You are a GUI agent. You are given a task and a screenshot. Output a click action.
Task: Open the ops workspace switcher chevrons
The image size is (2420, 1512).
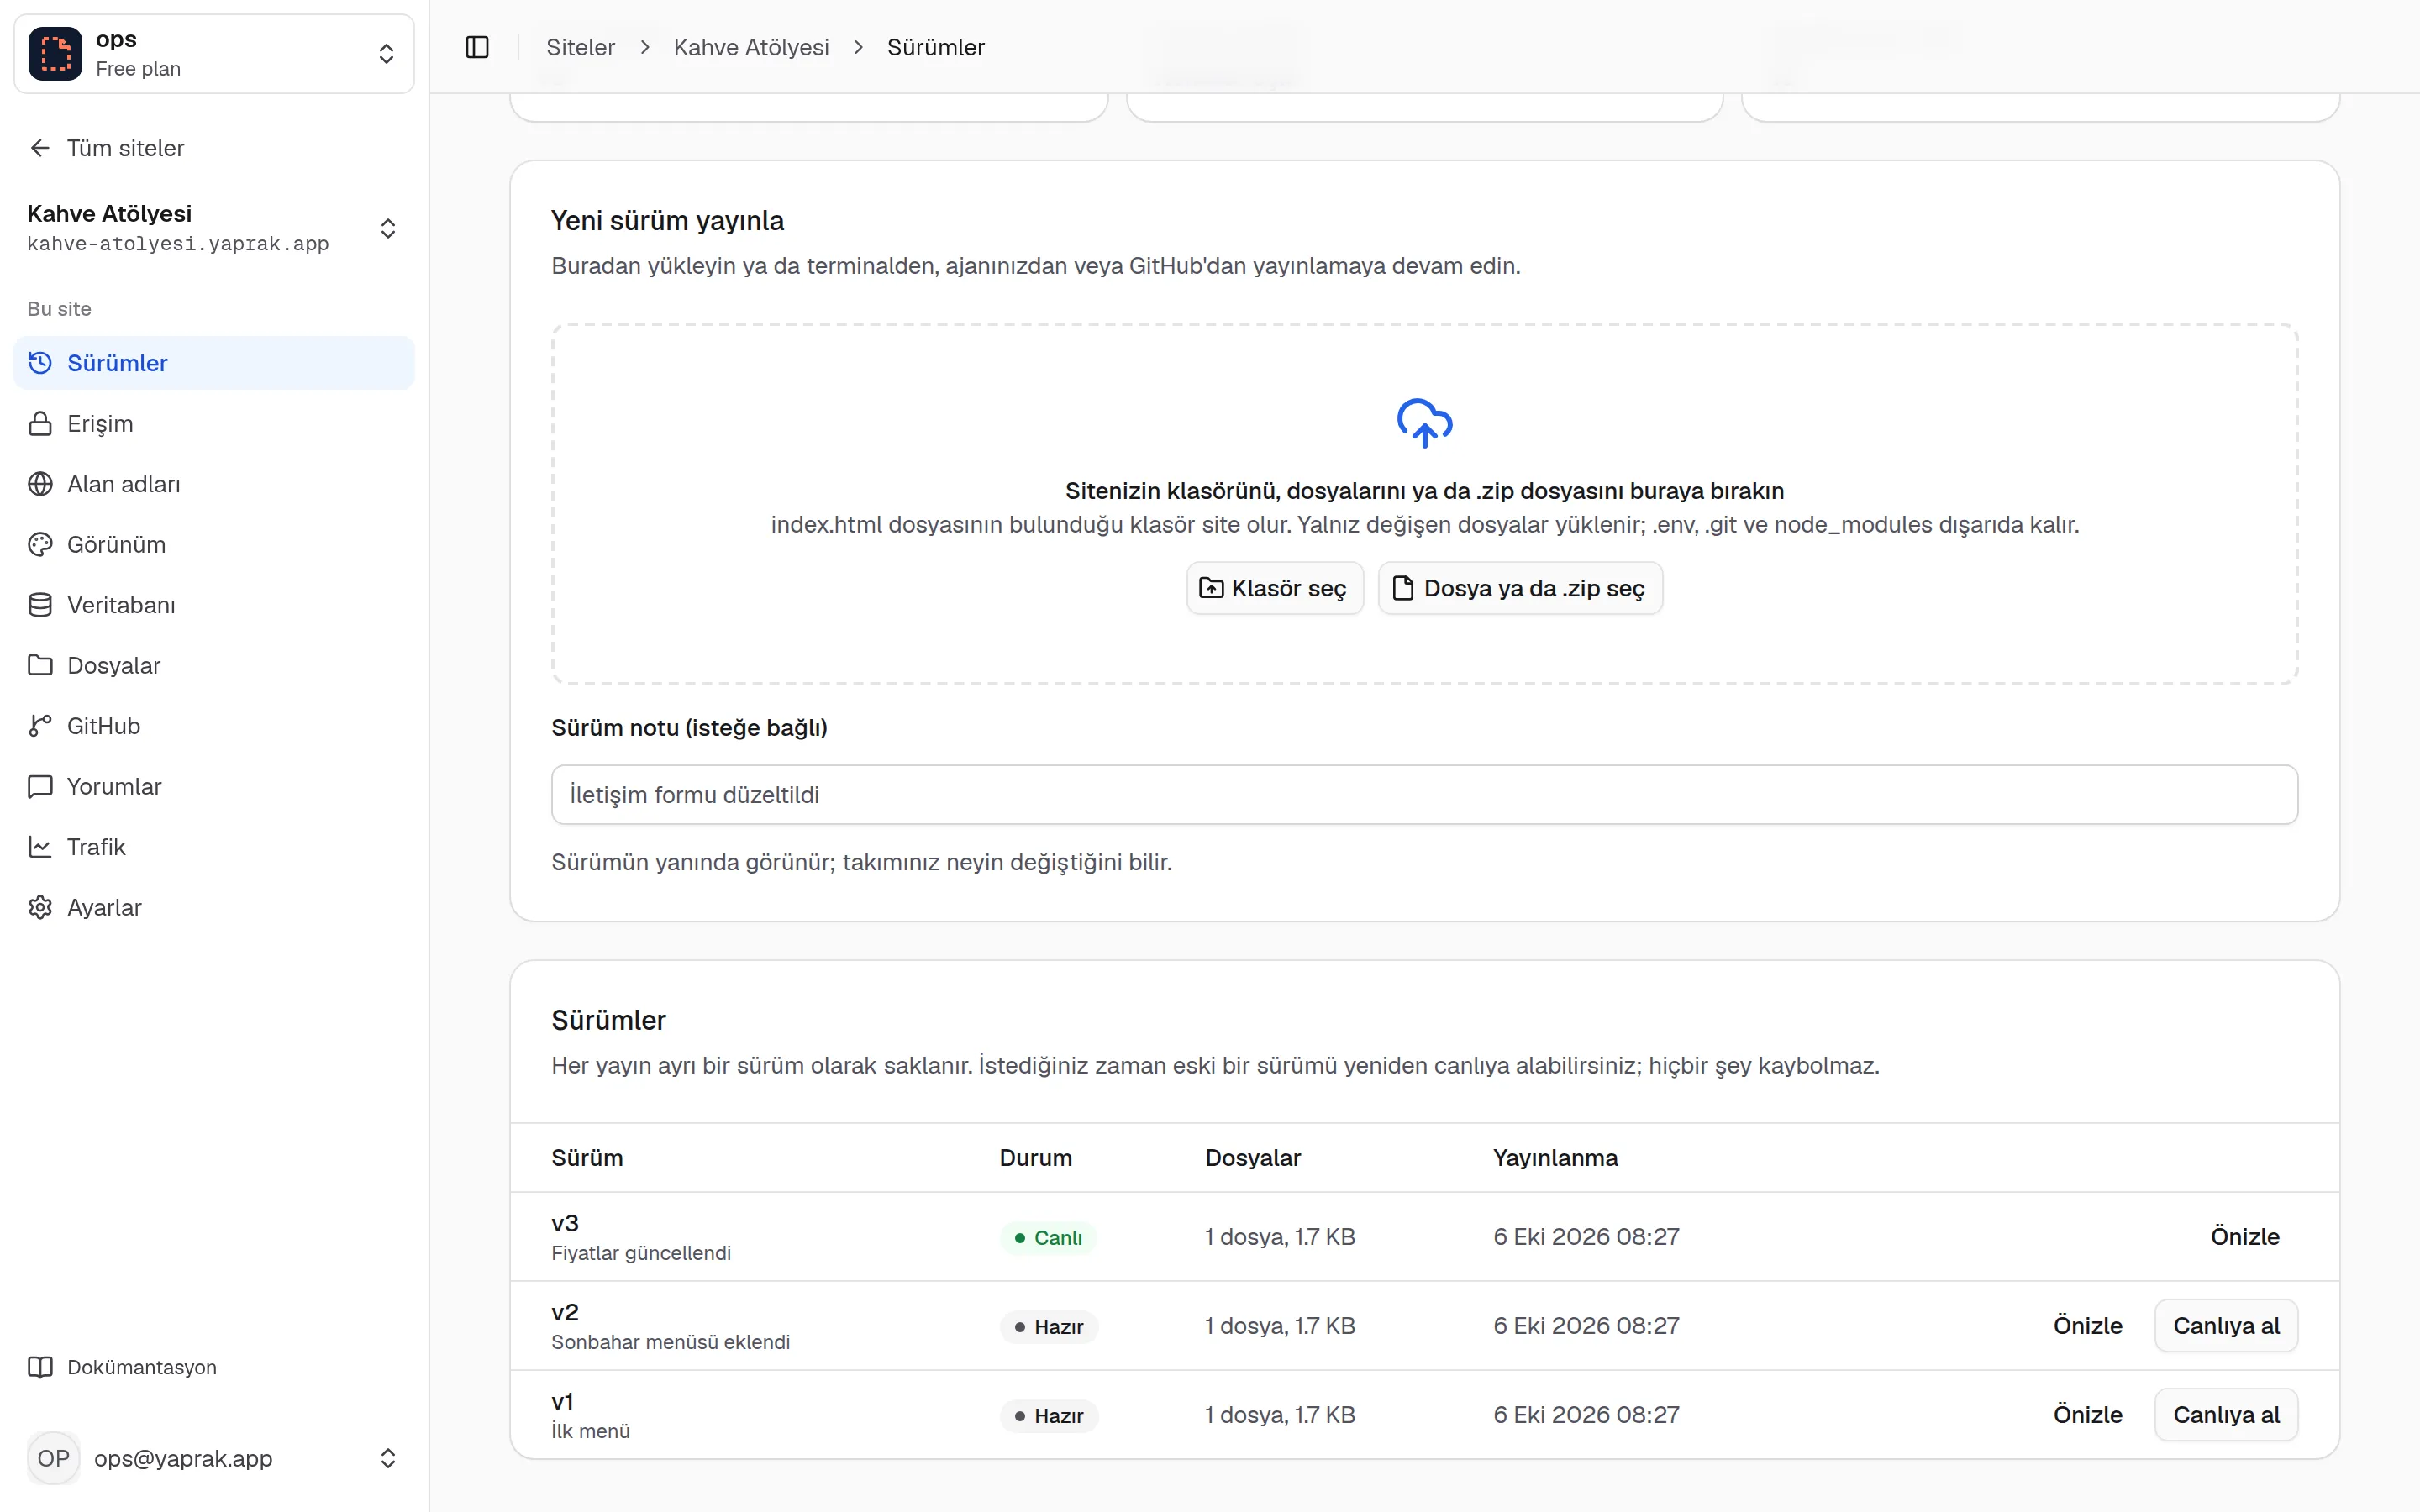point(386,54)
